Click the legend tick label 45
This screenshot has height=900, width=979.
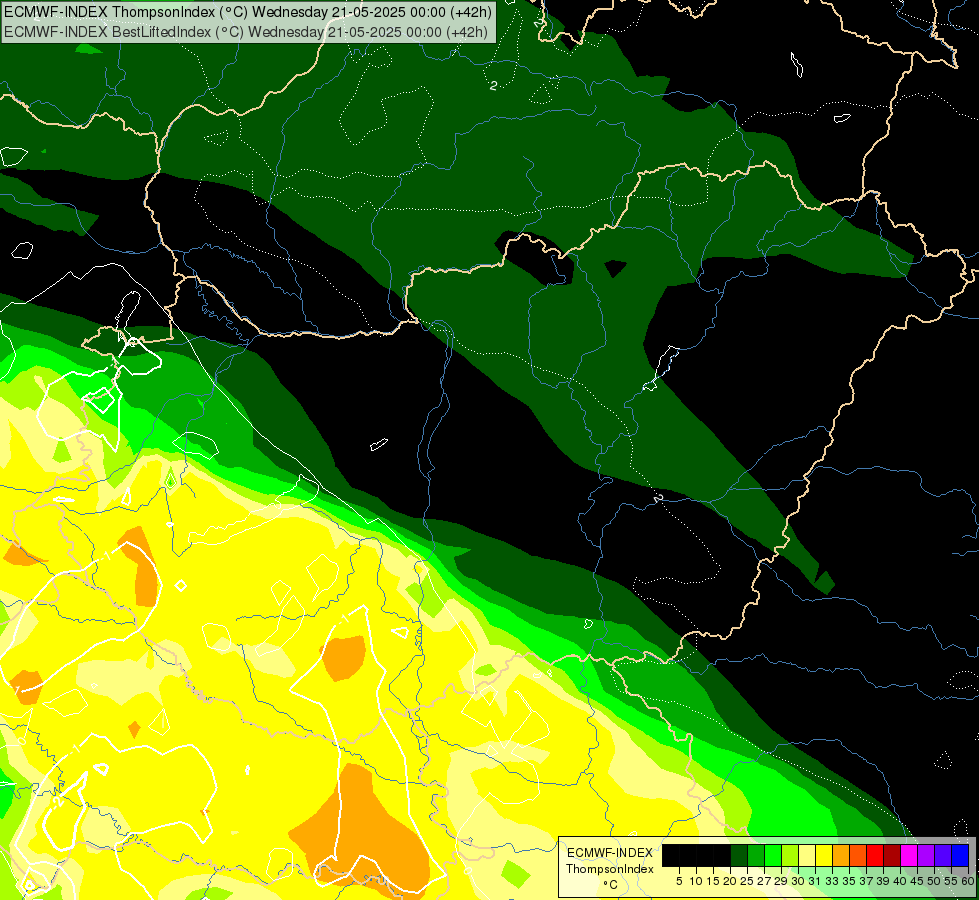point(917,881)
